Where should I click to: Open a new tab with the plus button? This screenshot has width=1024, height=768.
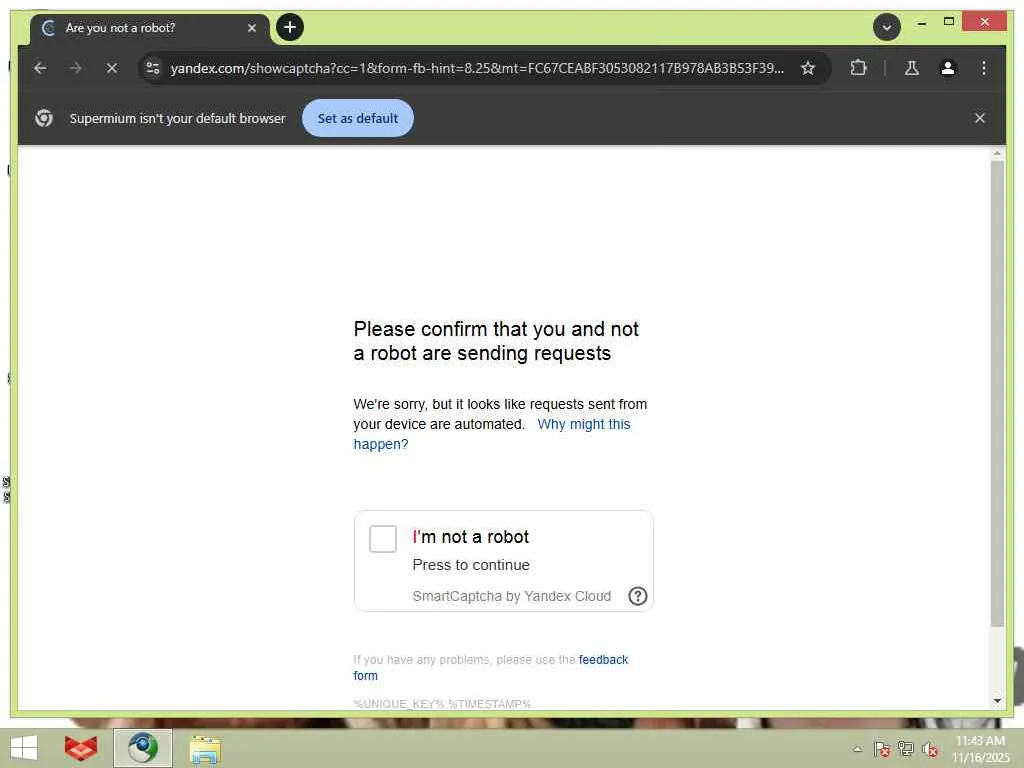point(290,27)
